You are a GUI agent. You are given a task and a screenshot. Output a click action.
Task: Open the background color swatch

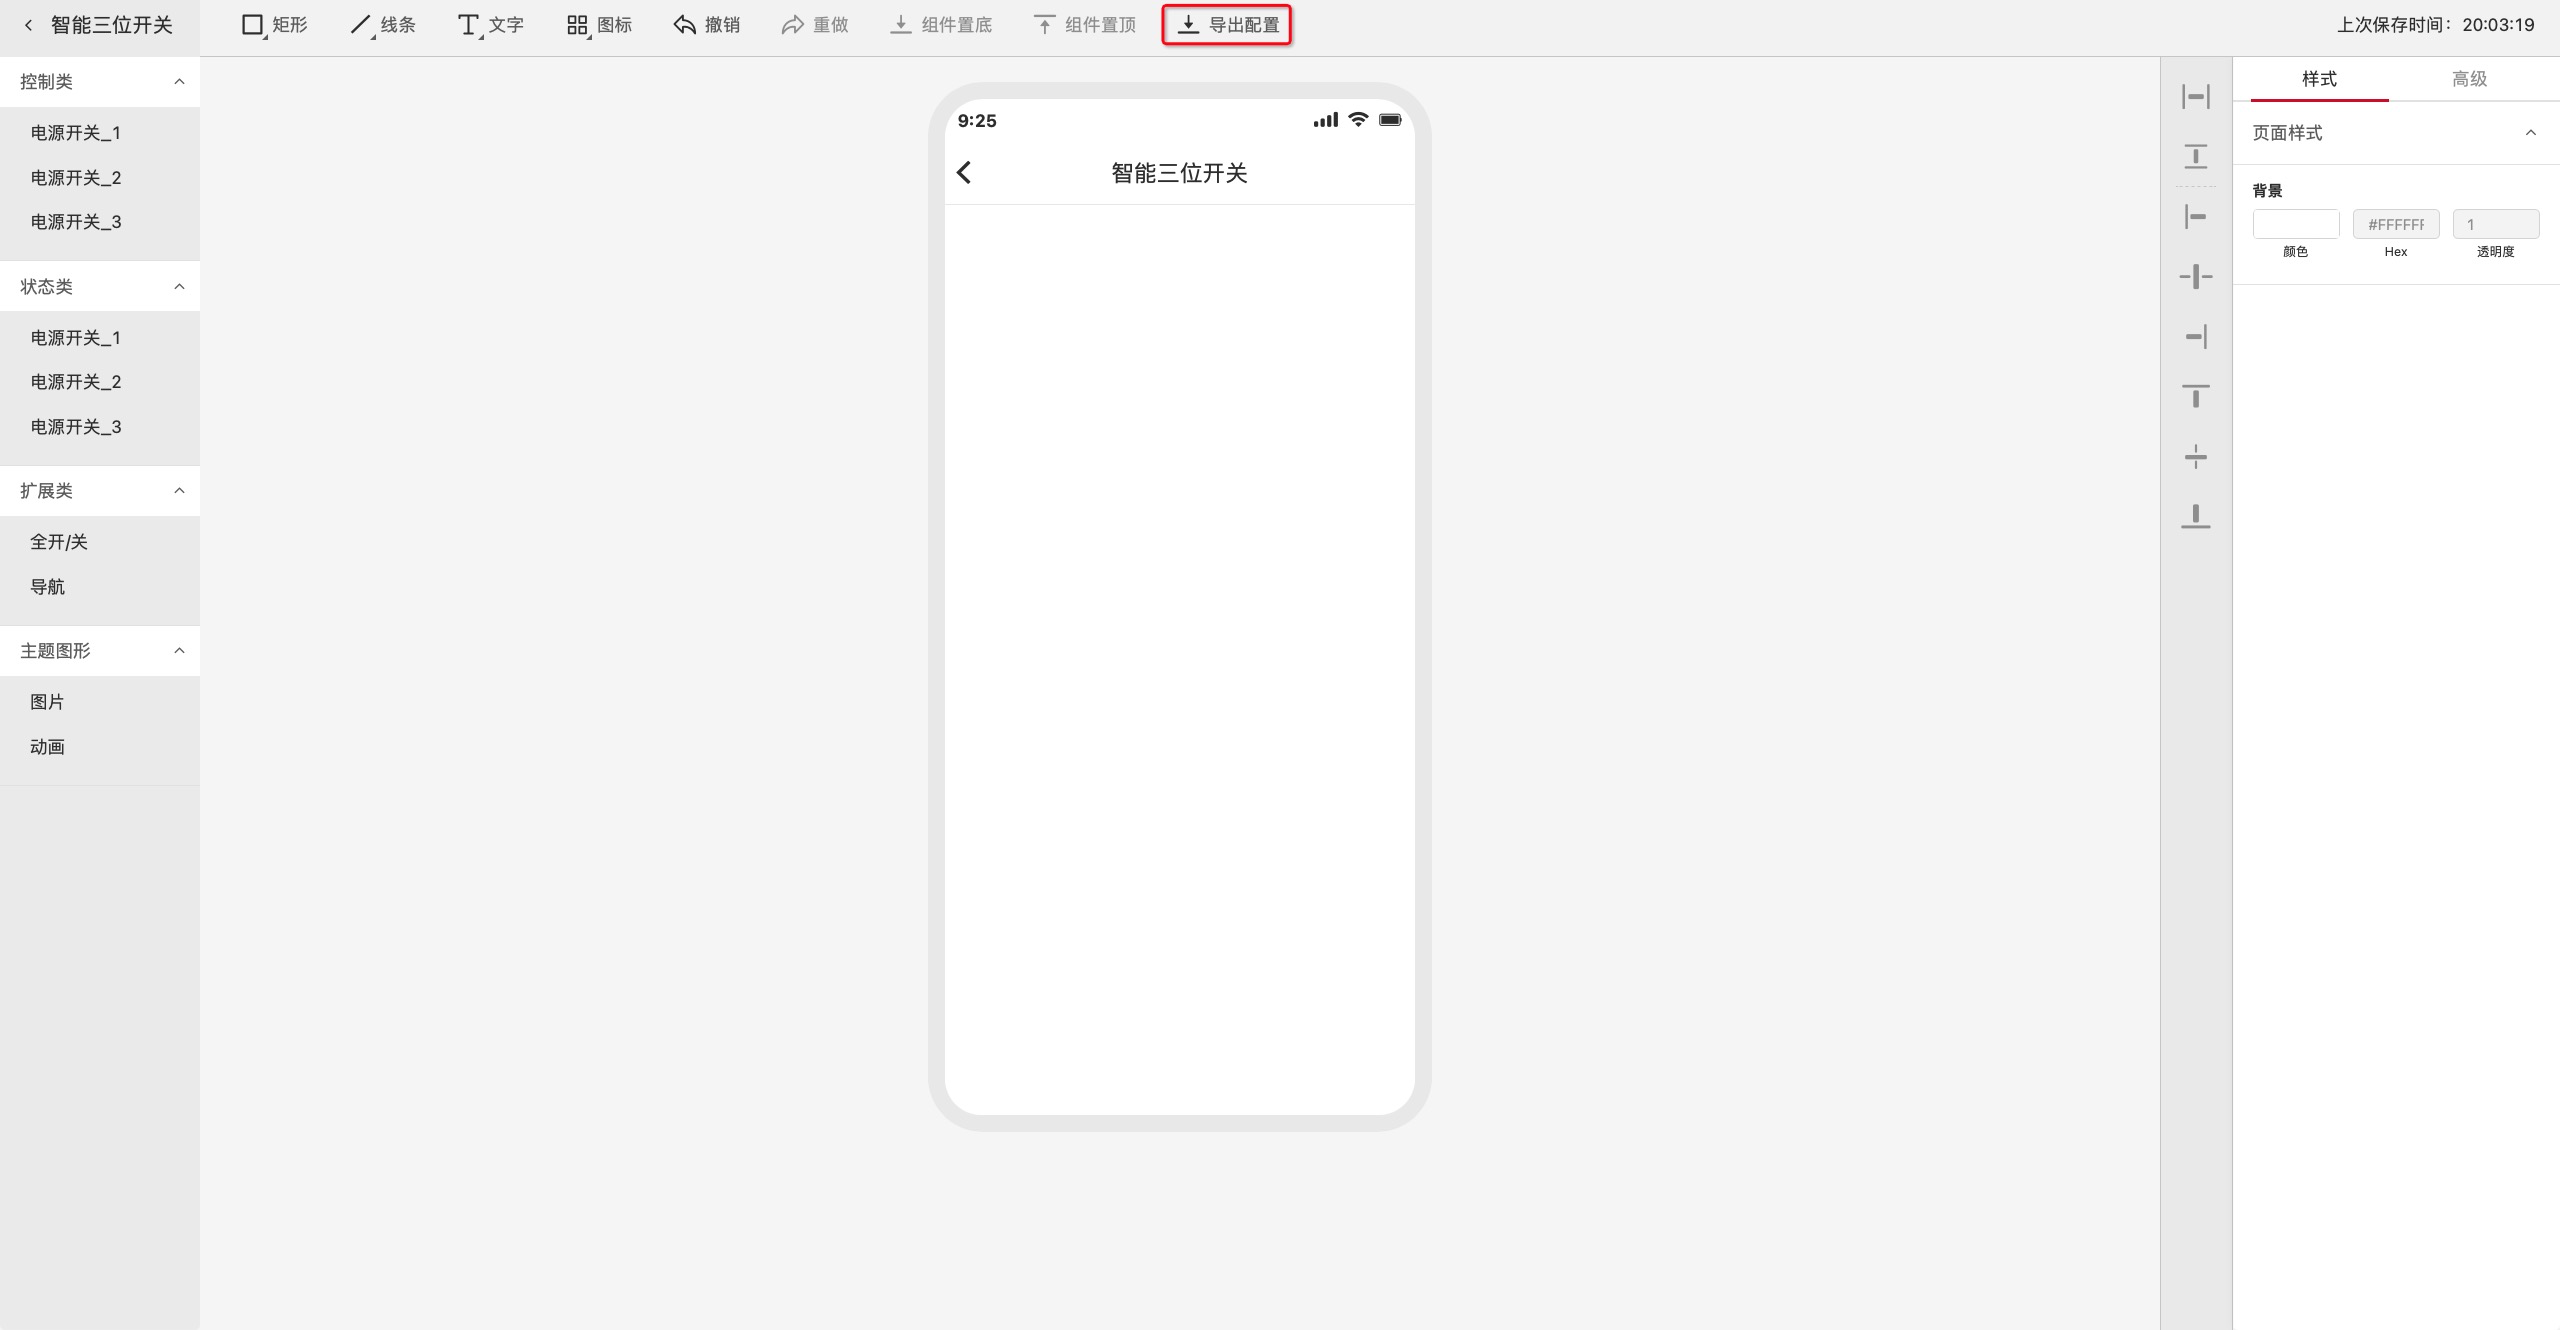tap(2295, 224)
